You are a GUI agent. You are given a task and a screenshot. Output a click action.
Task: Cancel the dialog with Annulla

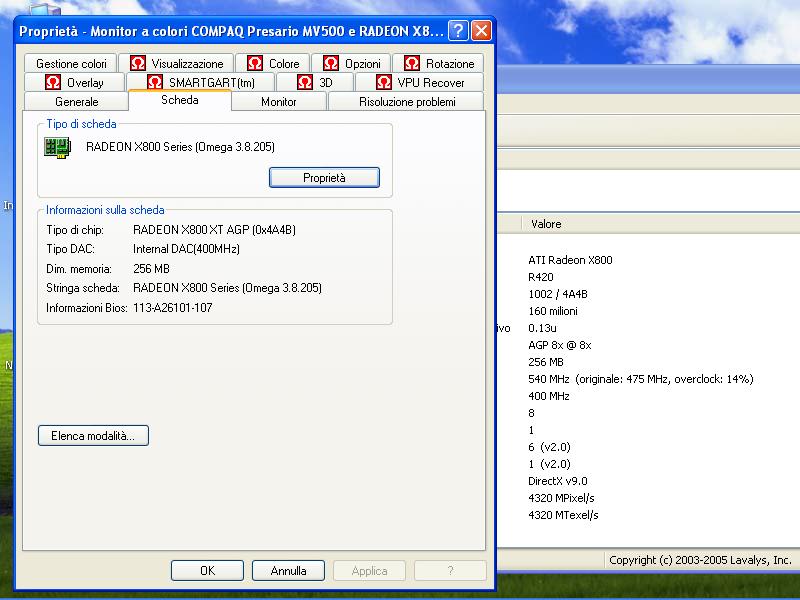pyautogui.click(x=288, y=570)
